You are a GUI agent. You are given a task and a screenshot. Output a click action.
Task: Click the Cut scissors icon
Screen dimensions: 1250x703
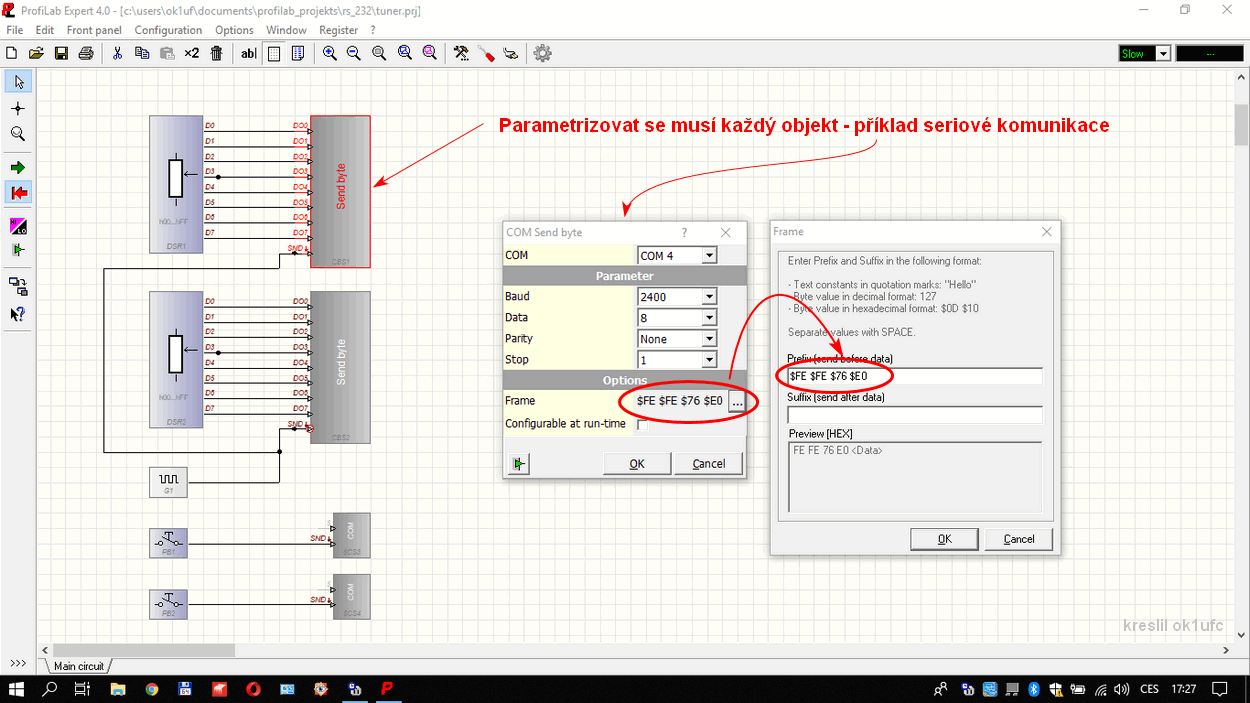coord(117,54)
